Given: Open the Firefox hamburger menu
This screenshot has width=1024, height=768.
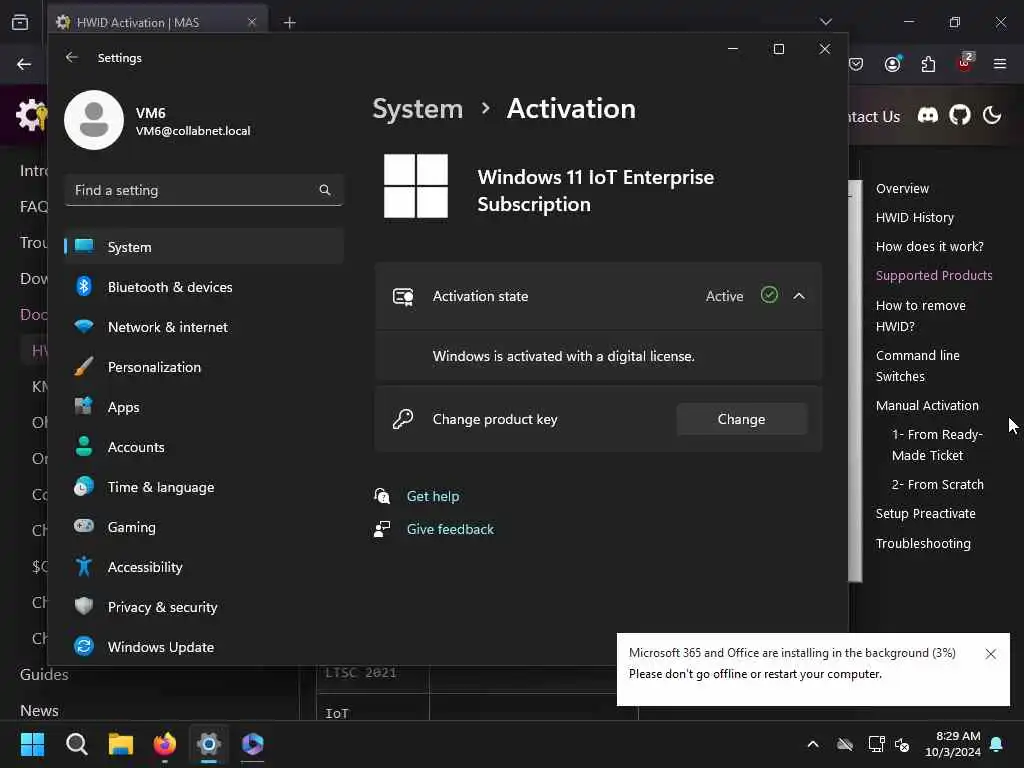Looking at the screenshot, I should [1000, 63].
